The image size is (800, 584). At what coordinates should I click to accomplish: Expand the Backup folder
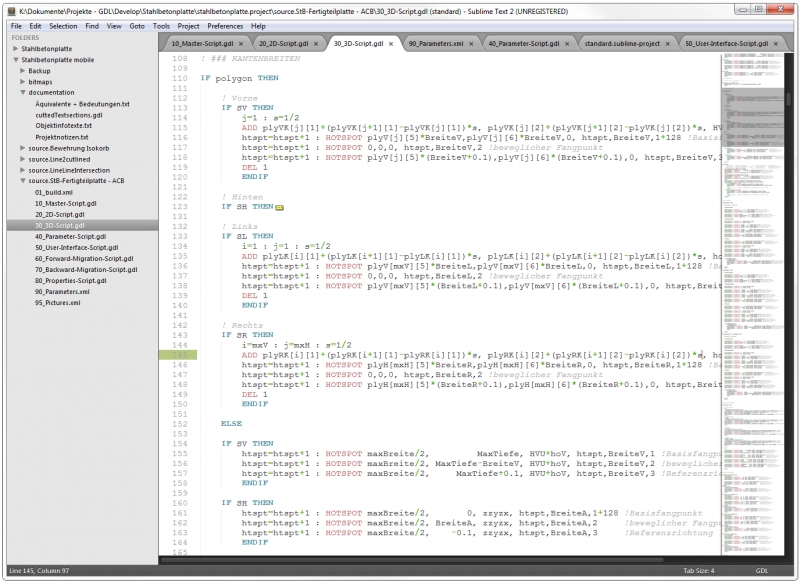[x=22, y=71]
